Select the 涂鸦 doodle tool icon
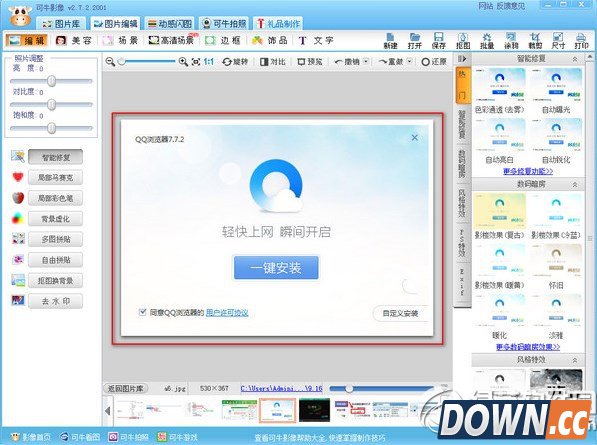Screen dimensions: 597x445 [511, 41]
